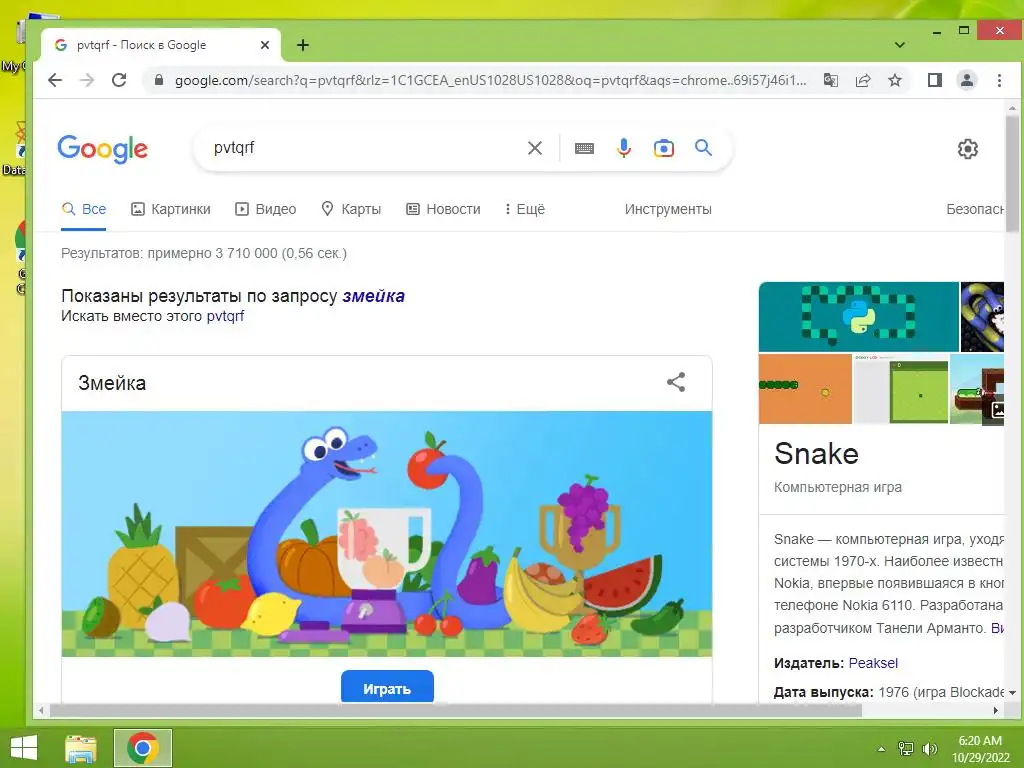This screenshot has height=768, width=1024.
Task: Clear the search query text
Action: click(535, 148)
